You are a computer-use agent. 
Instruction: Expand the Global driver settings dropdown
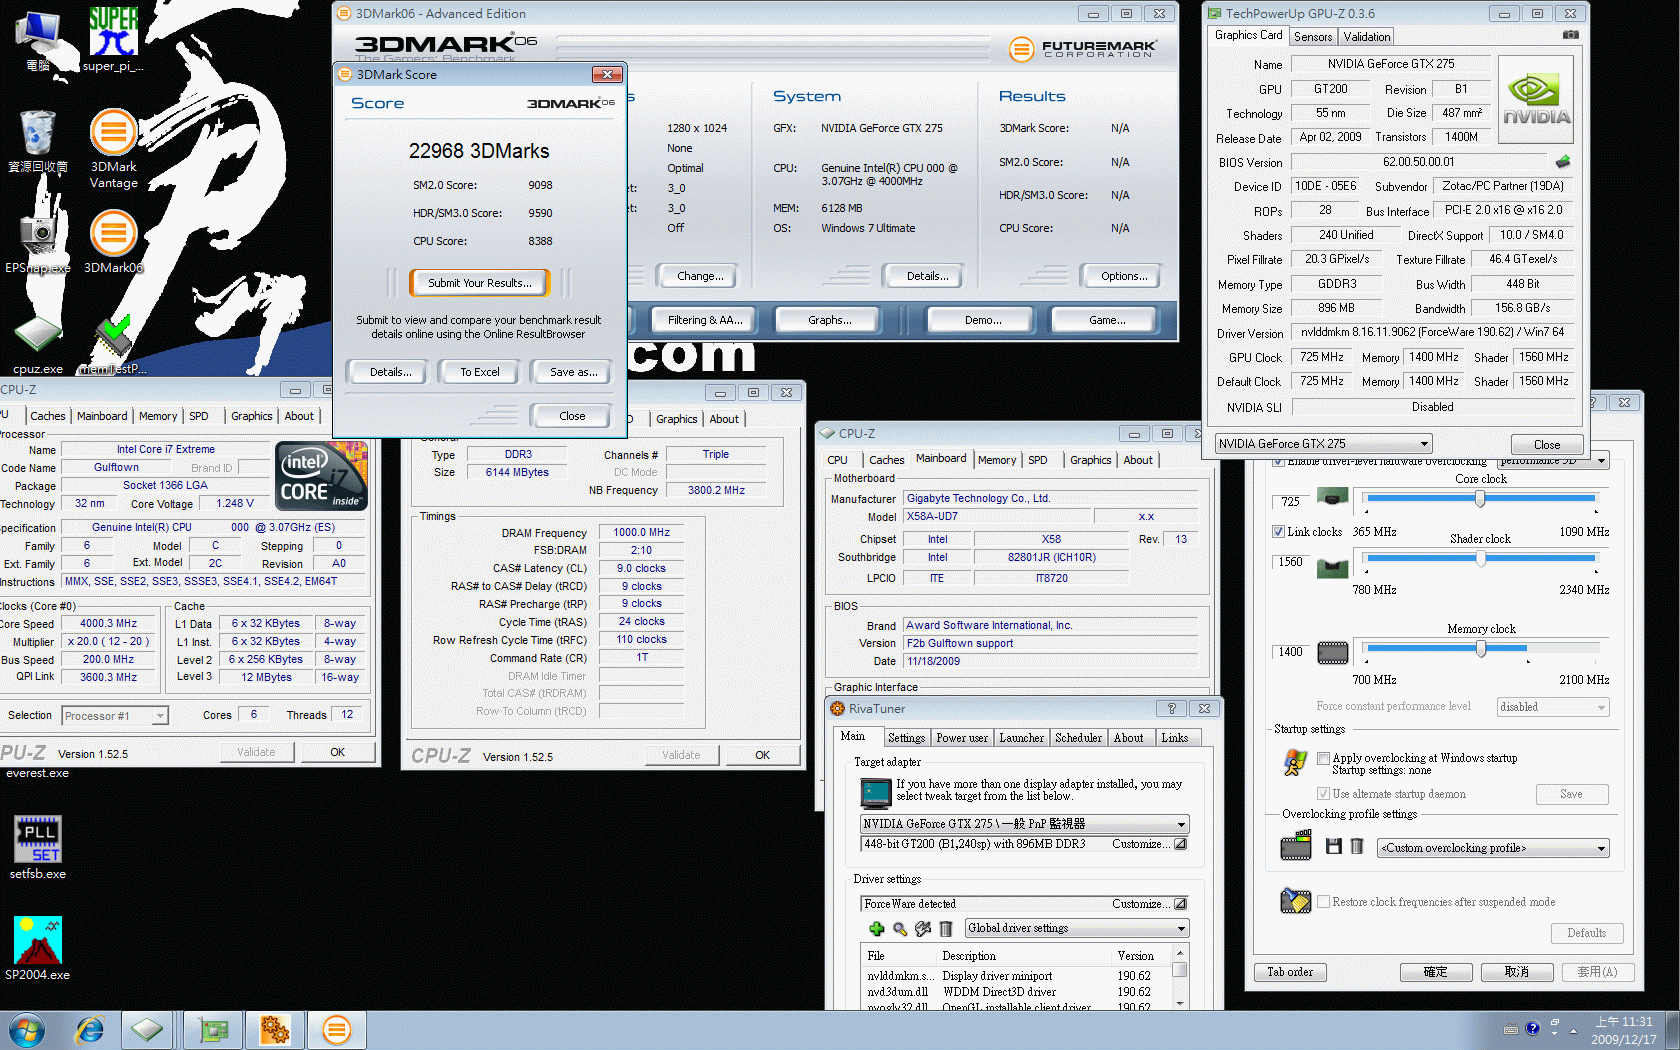point(1076,929)
